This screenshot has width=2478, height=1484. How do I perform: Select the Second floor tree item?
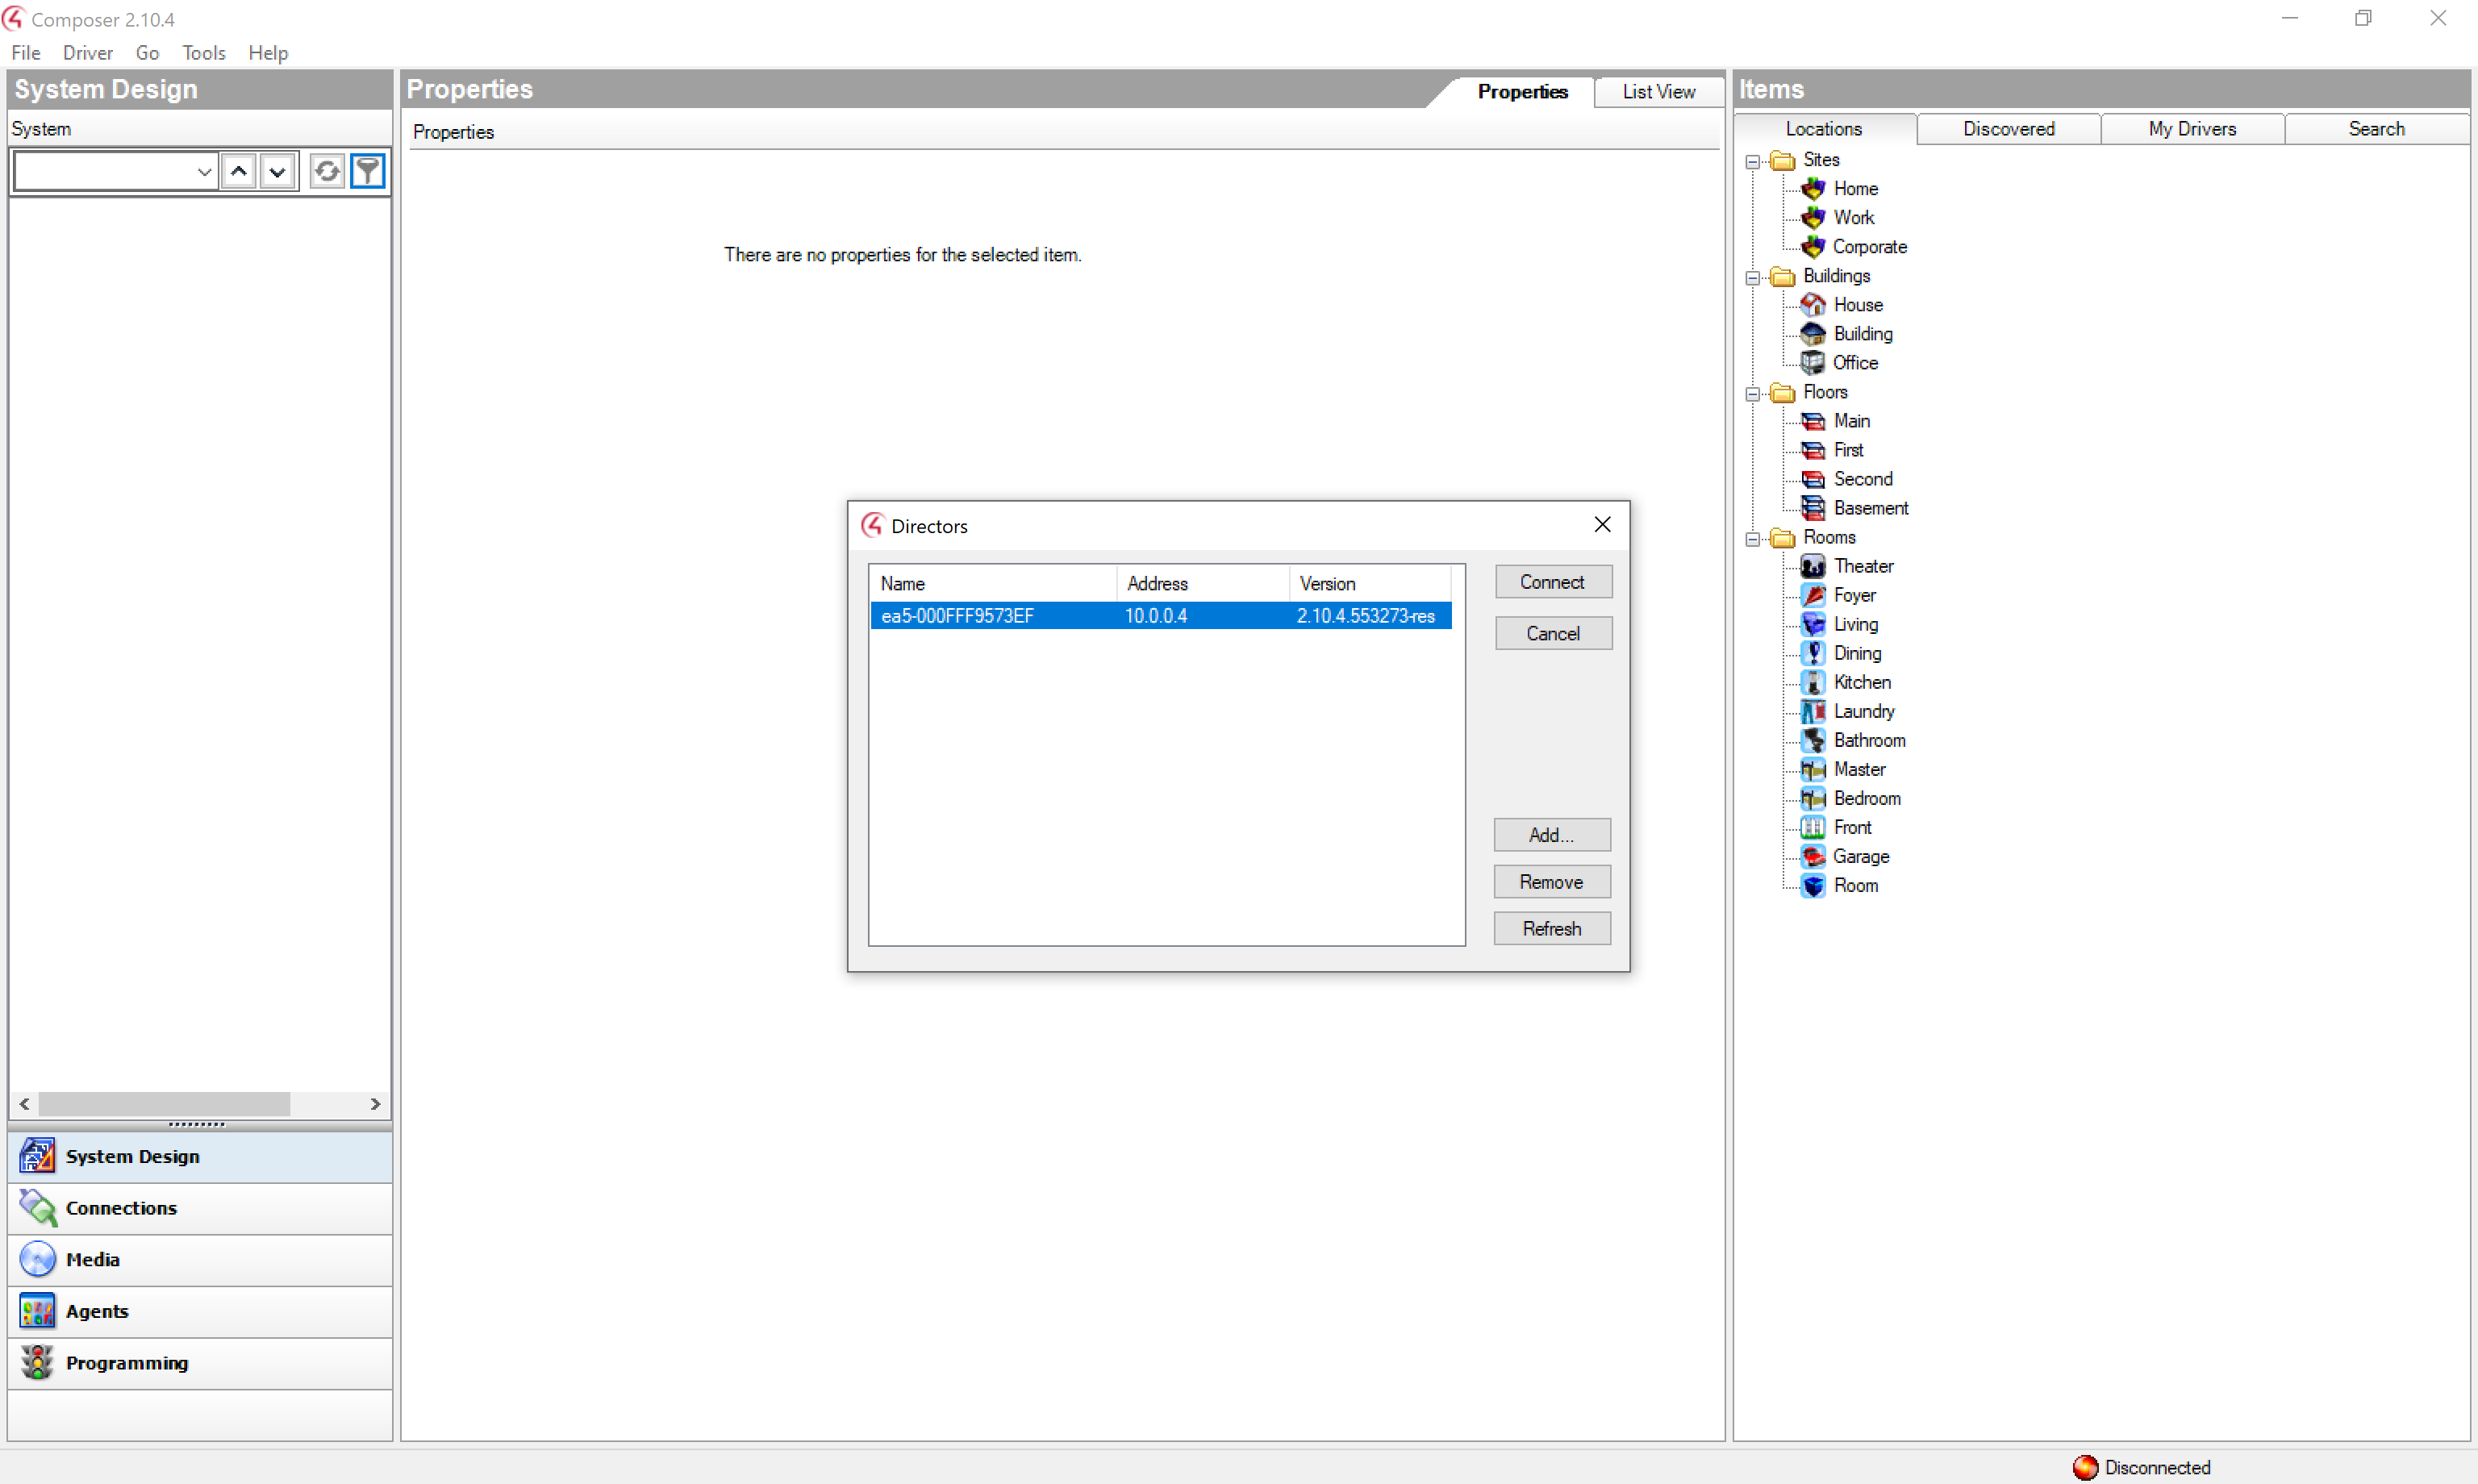(x=1862, y=479)
